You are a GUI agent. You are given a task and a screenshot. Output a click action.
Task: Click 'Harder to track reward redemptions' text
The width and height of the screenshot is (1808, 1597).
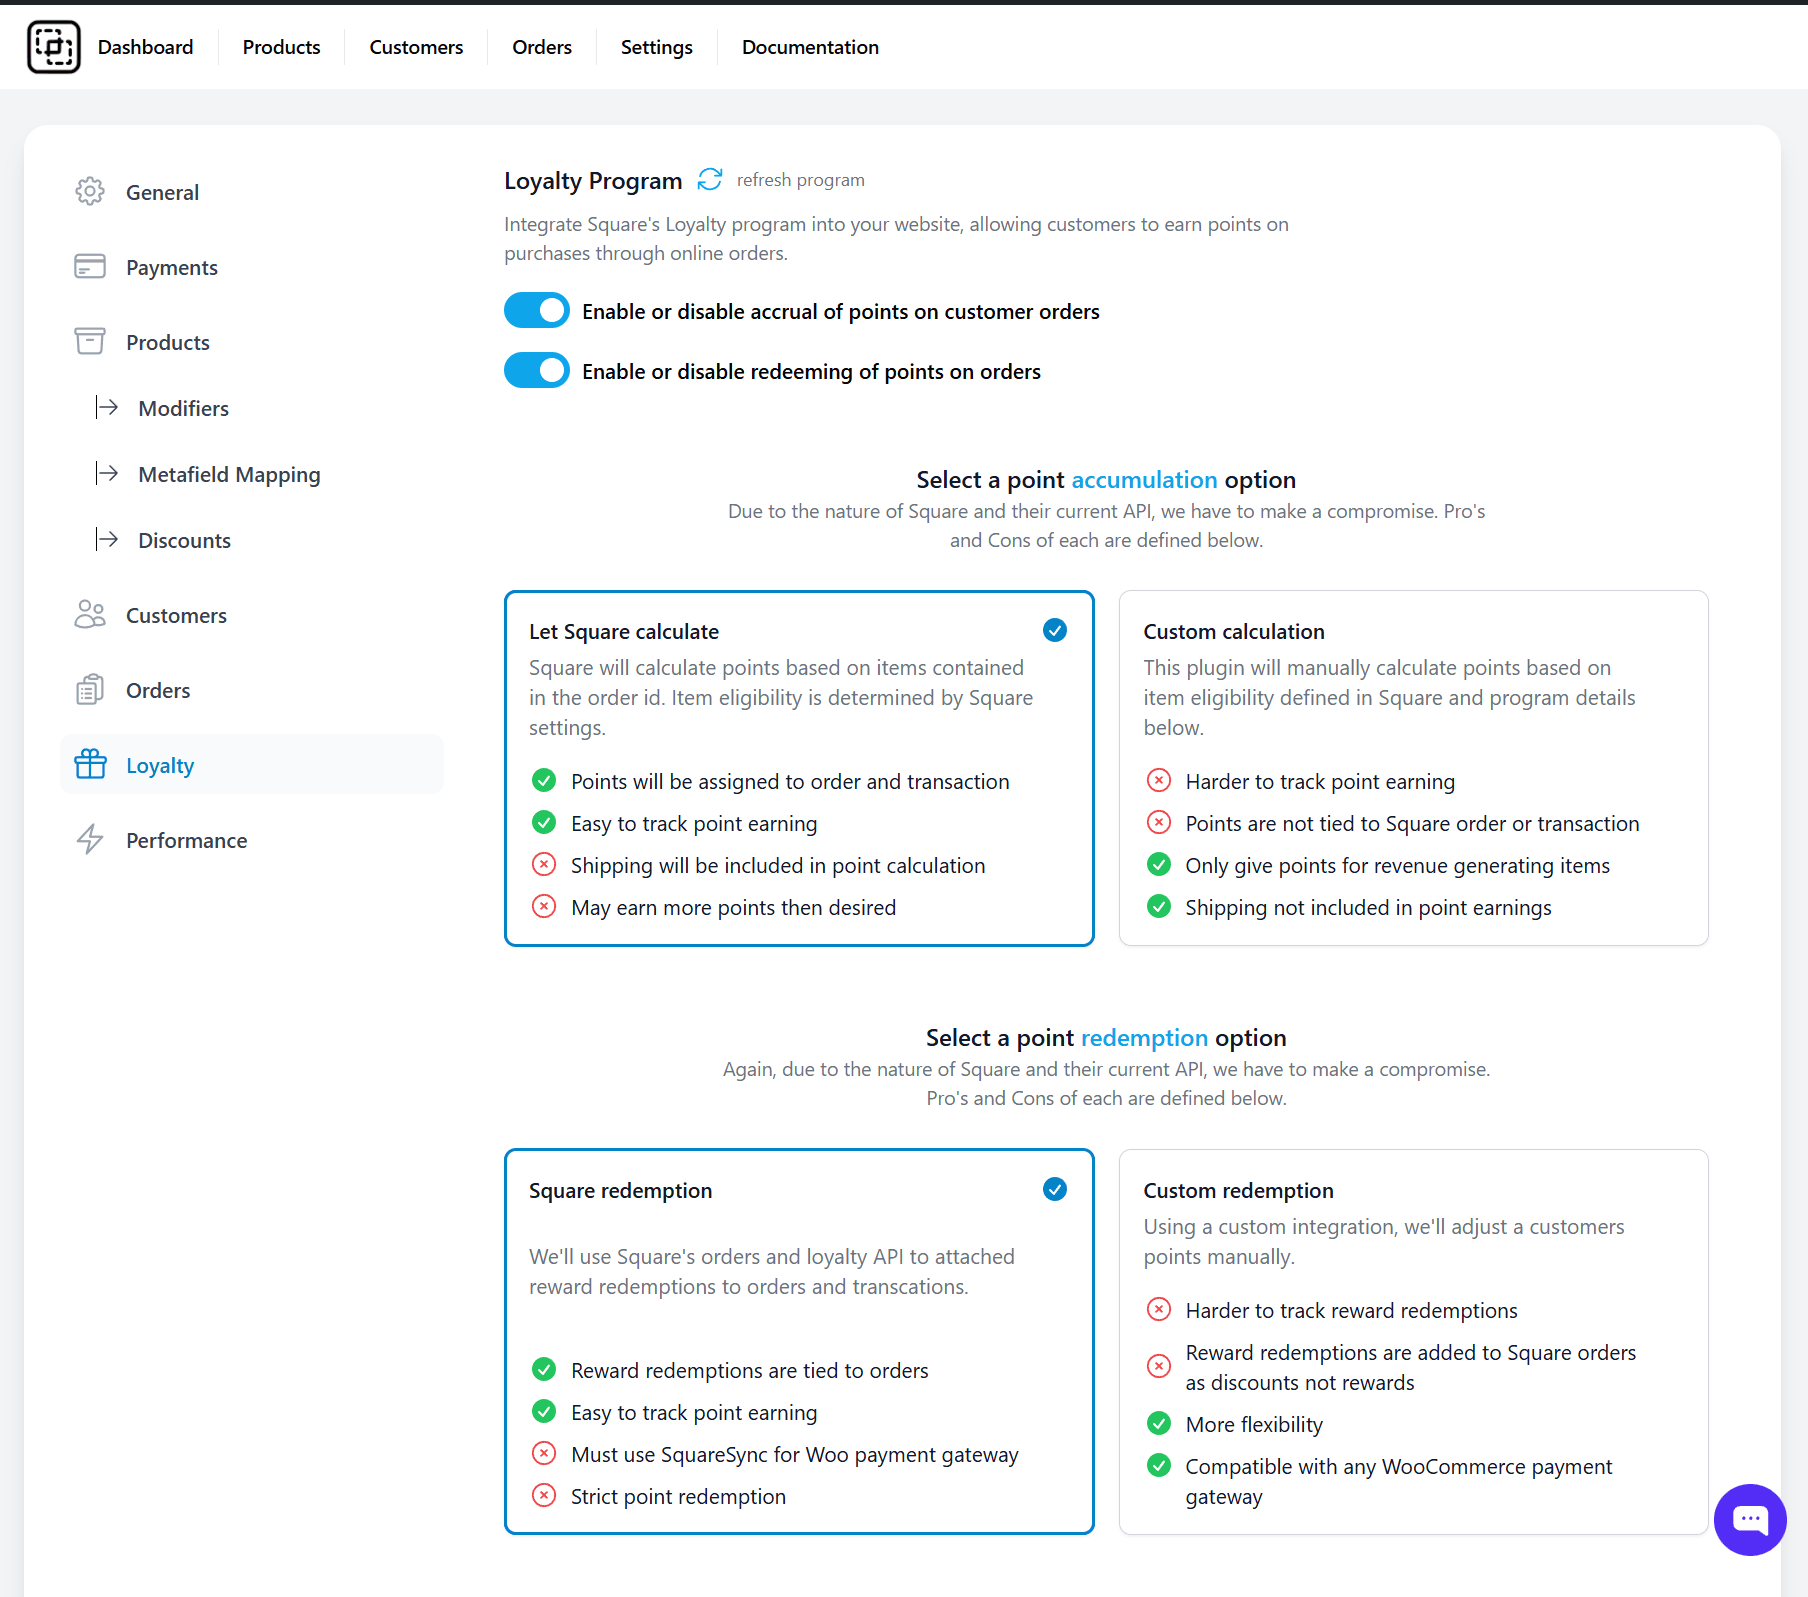pyautogui.click(x=1351, y=1310)
